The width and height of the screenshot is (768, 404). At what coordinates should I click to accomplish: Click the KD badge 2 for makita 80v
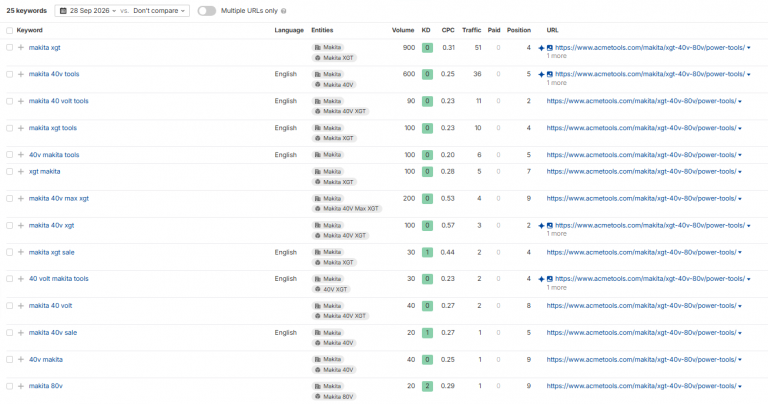(x=427, y=386)
